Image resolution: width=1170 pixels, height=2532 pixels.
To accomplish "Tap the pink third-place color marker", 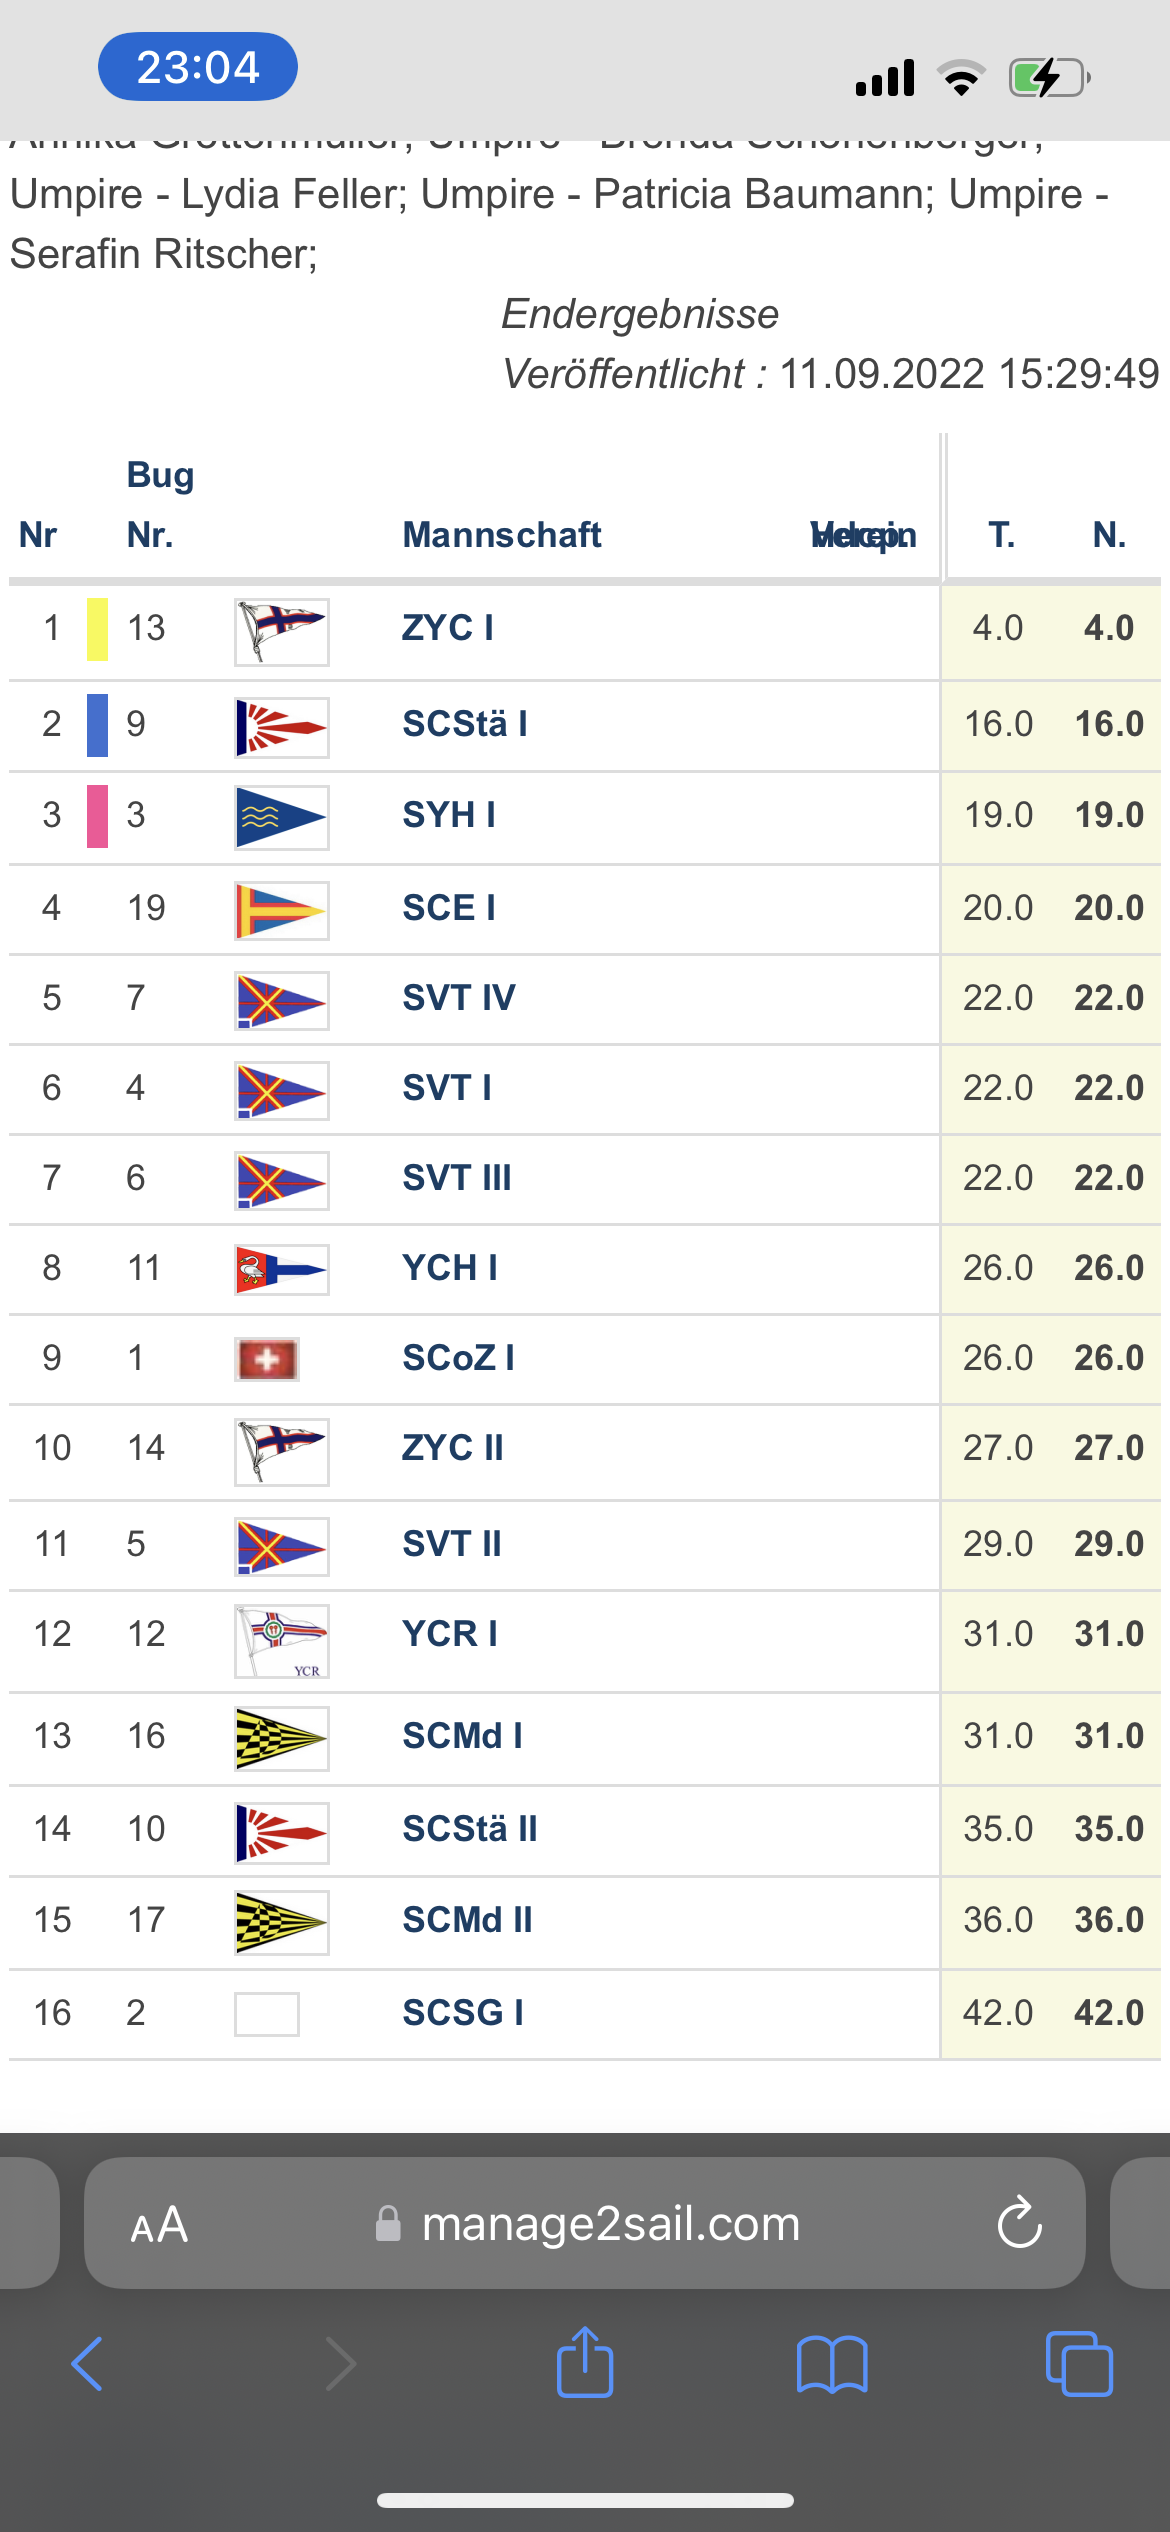I will point(97,816).
